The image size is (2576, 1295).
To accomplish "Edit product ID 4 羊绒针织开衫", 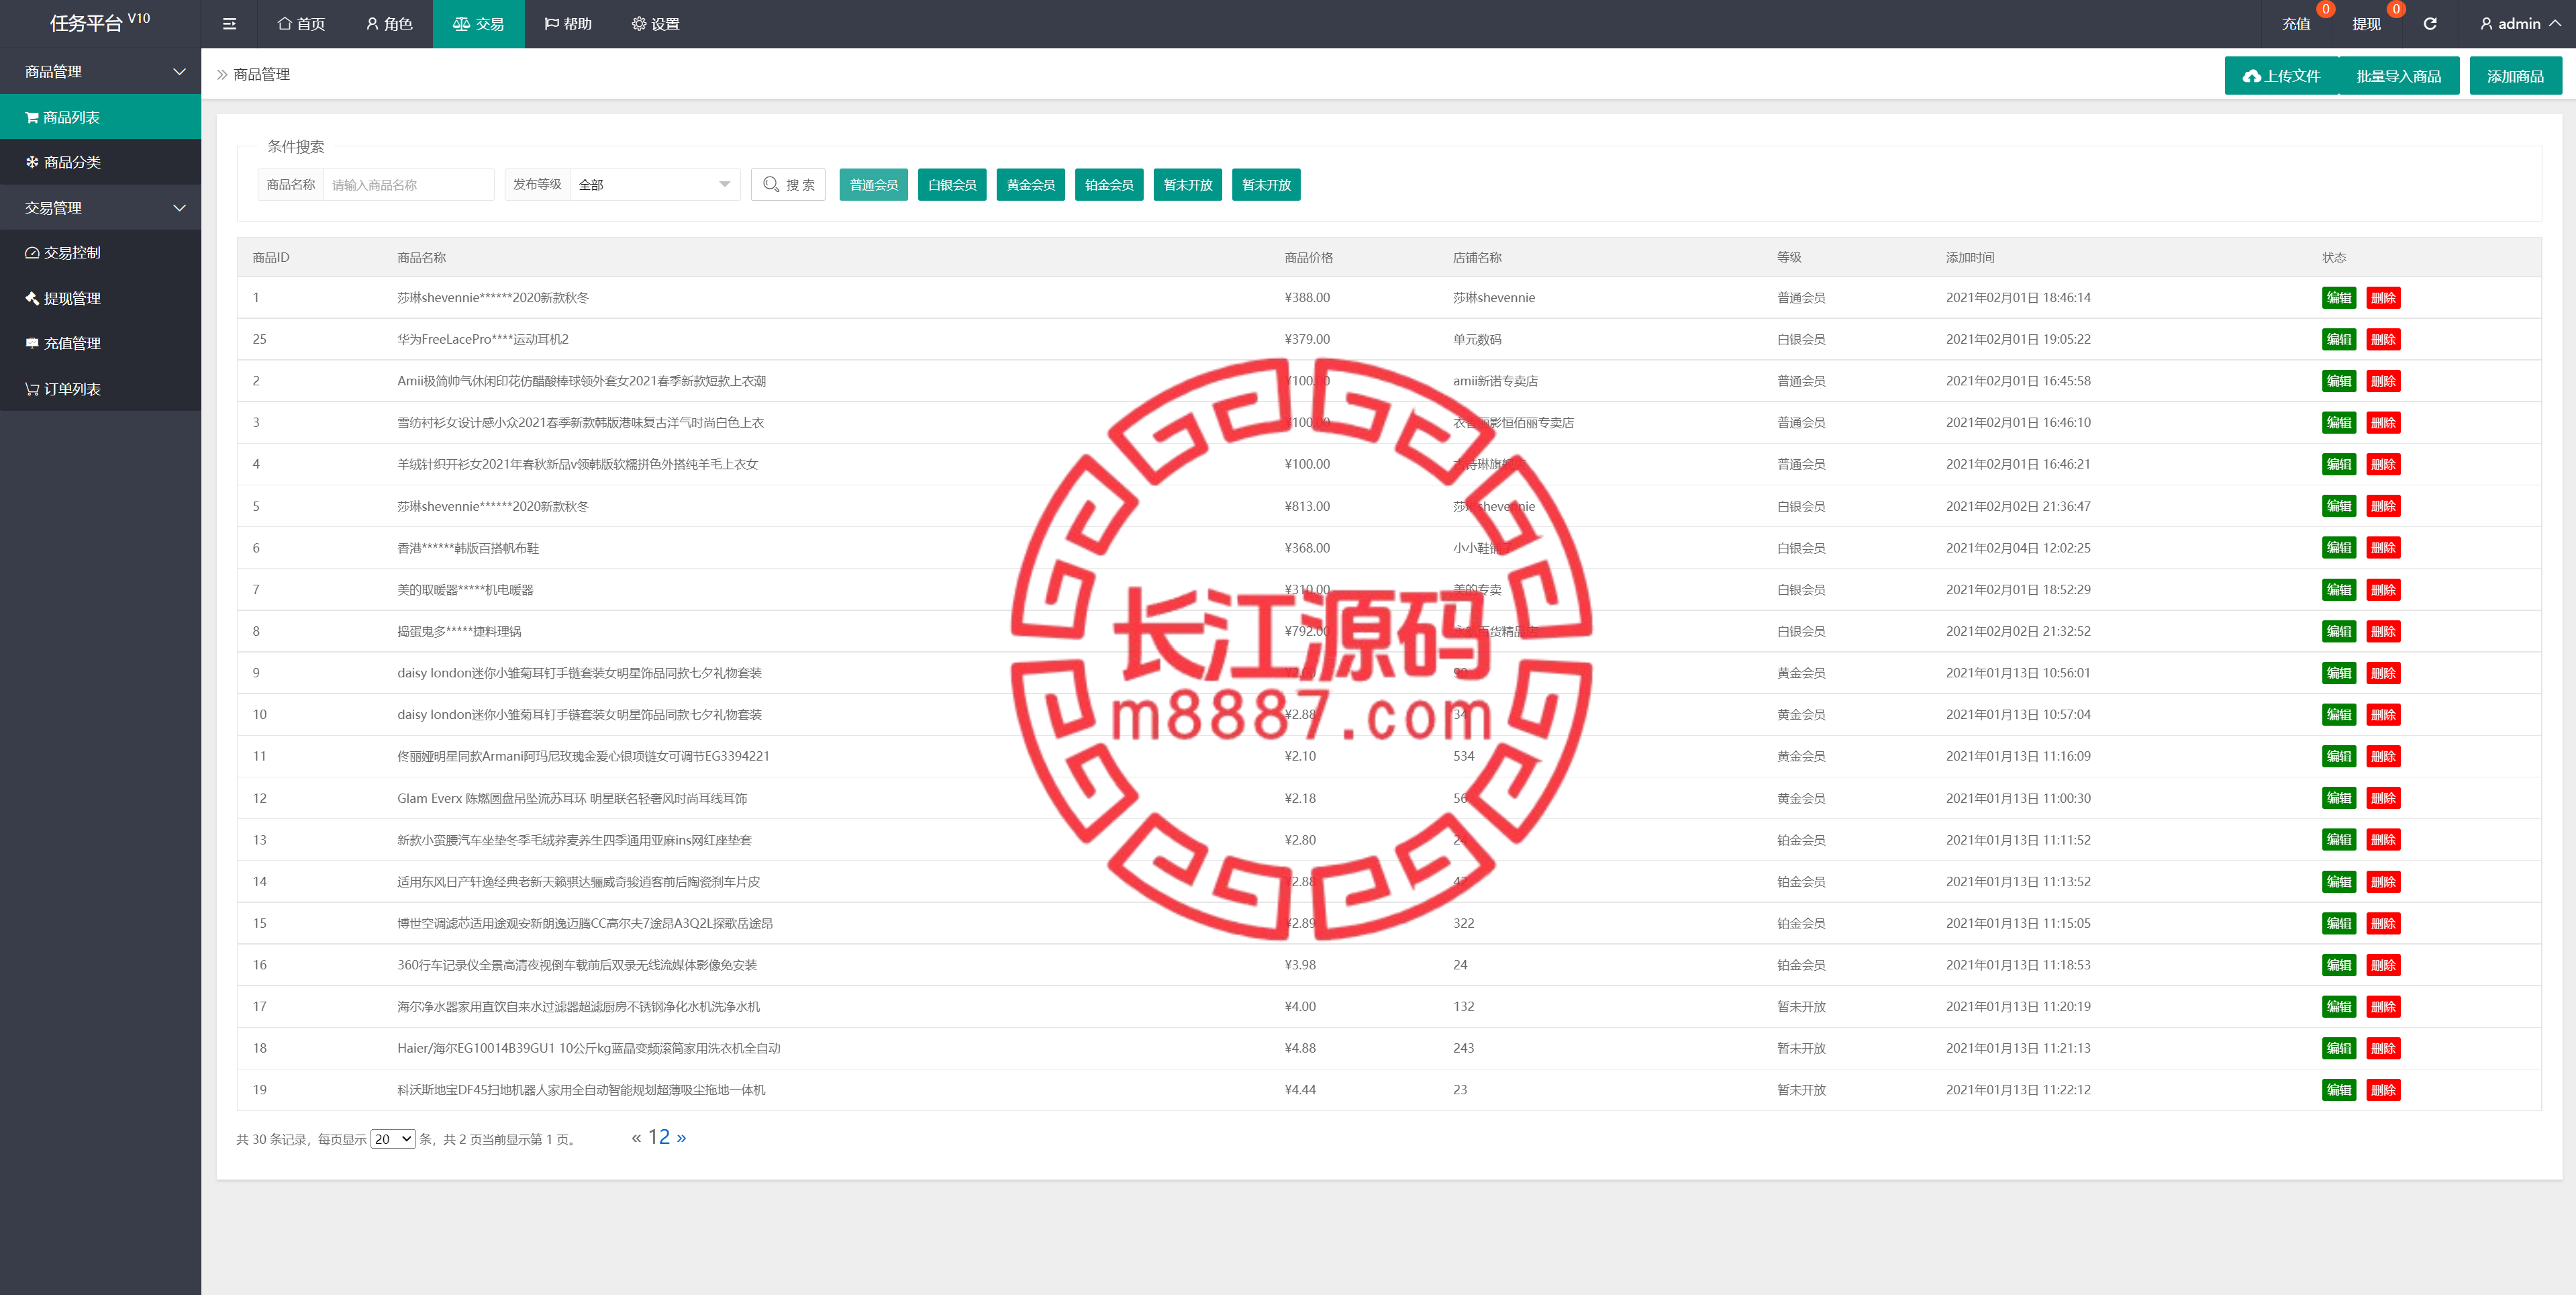I will 2338,464.
